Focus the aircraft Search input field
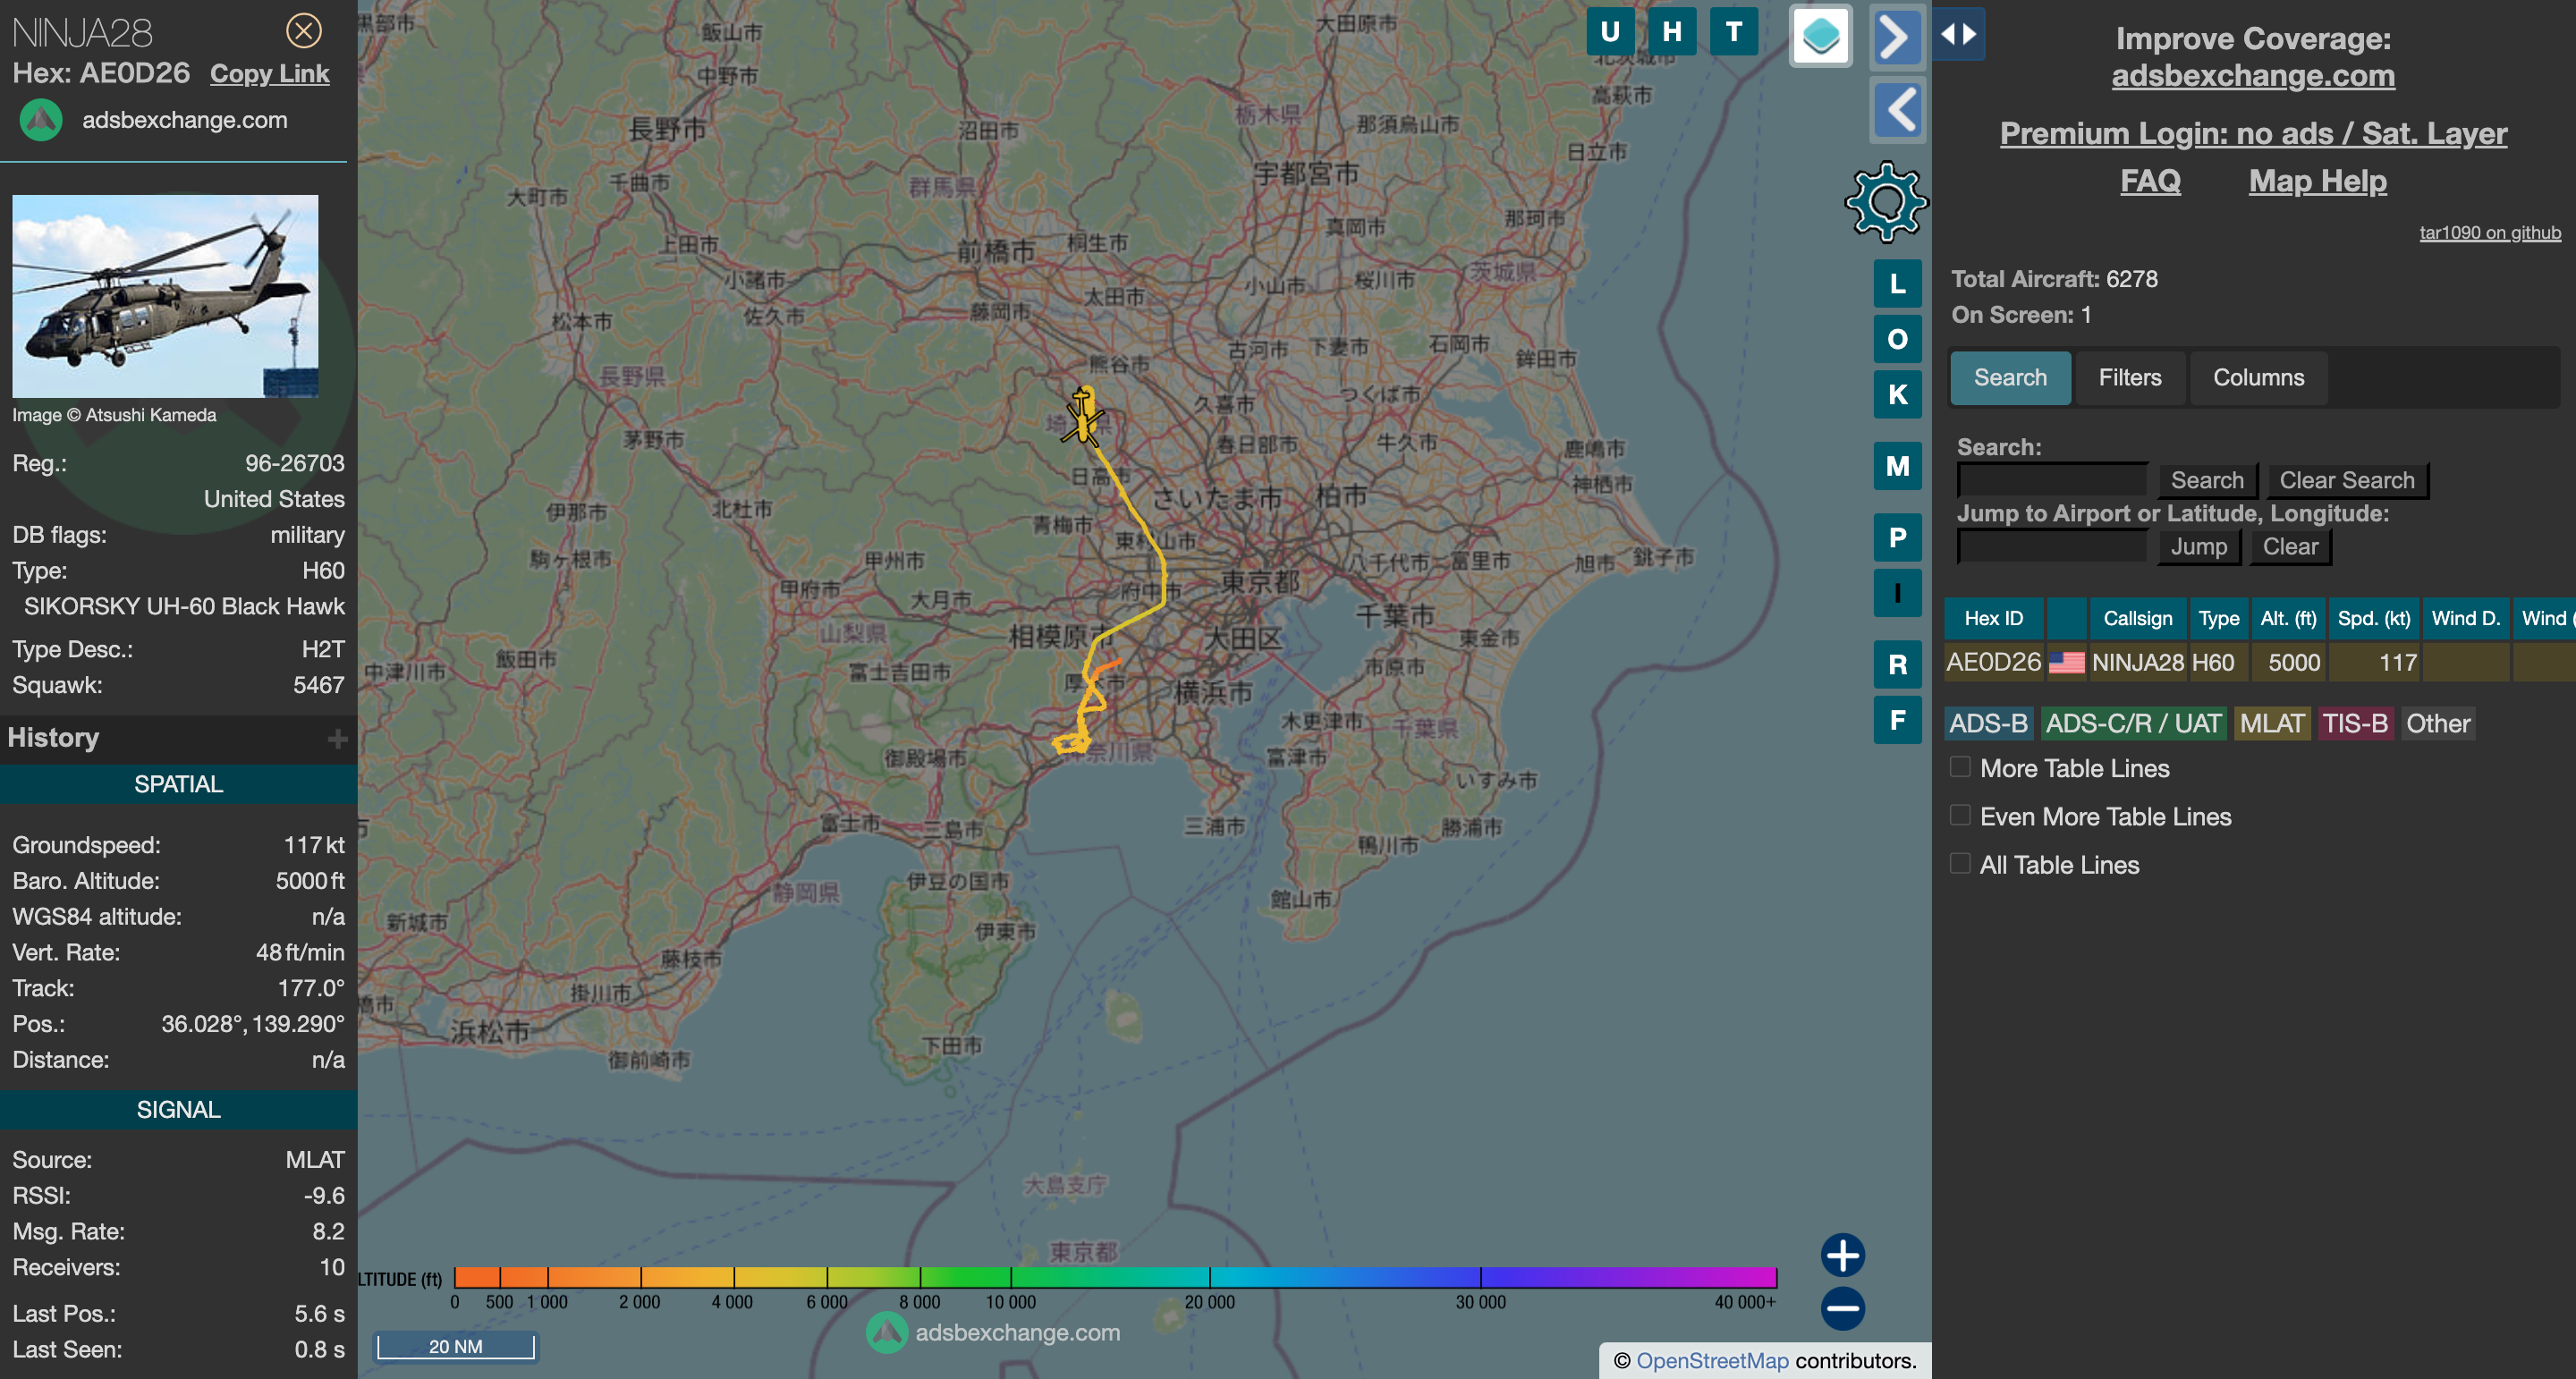 [x=2052, y=480]
